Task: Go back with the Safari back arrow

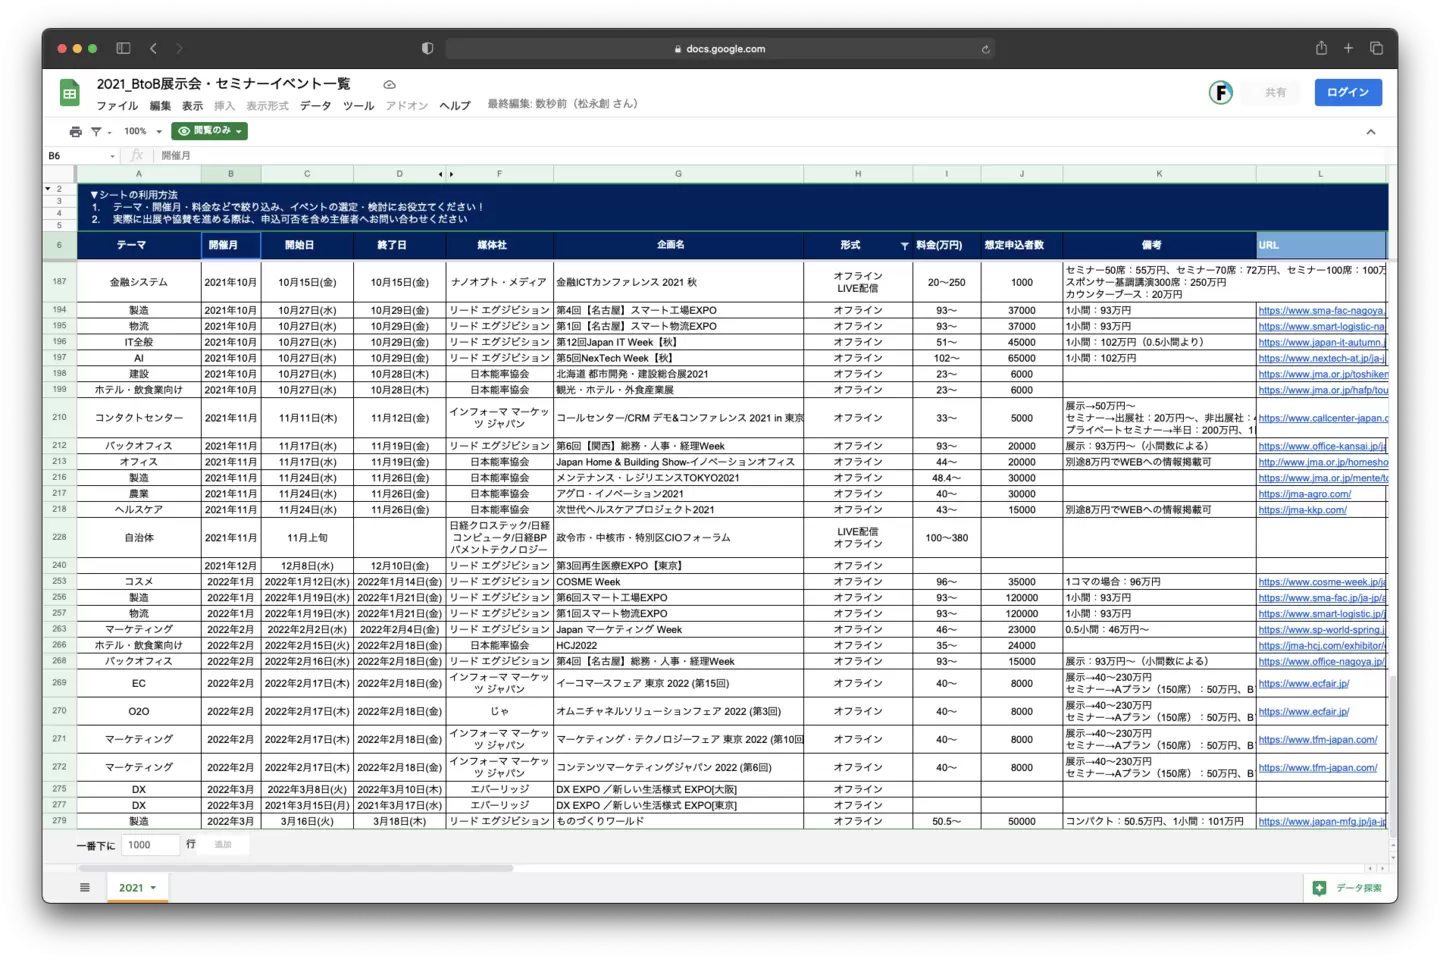Action: point(153,48)
